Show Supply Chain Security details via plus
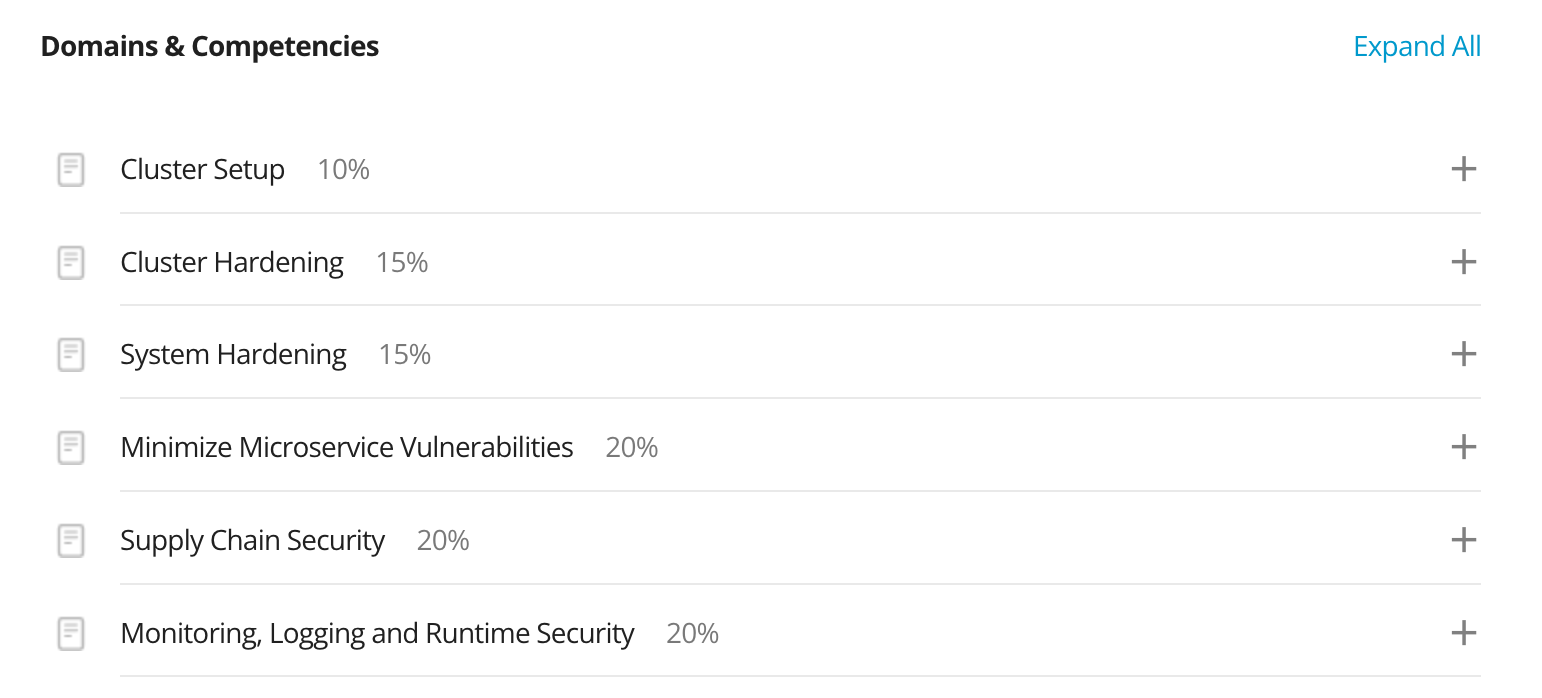 point(1463,540)
